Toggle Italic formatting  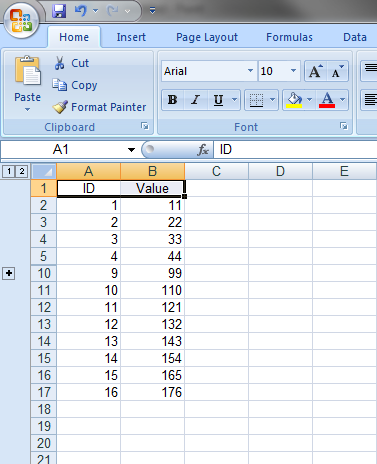(x=195, y=100)
